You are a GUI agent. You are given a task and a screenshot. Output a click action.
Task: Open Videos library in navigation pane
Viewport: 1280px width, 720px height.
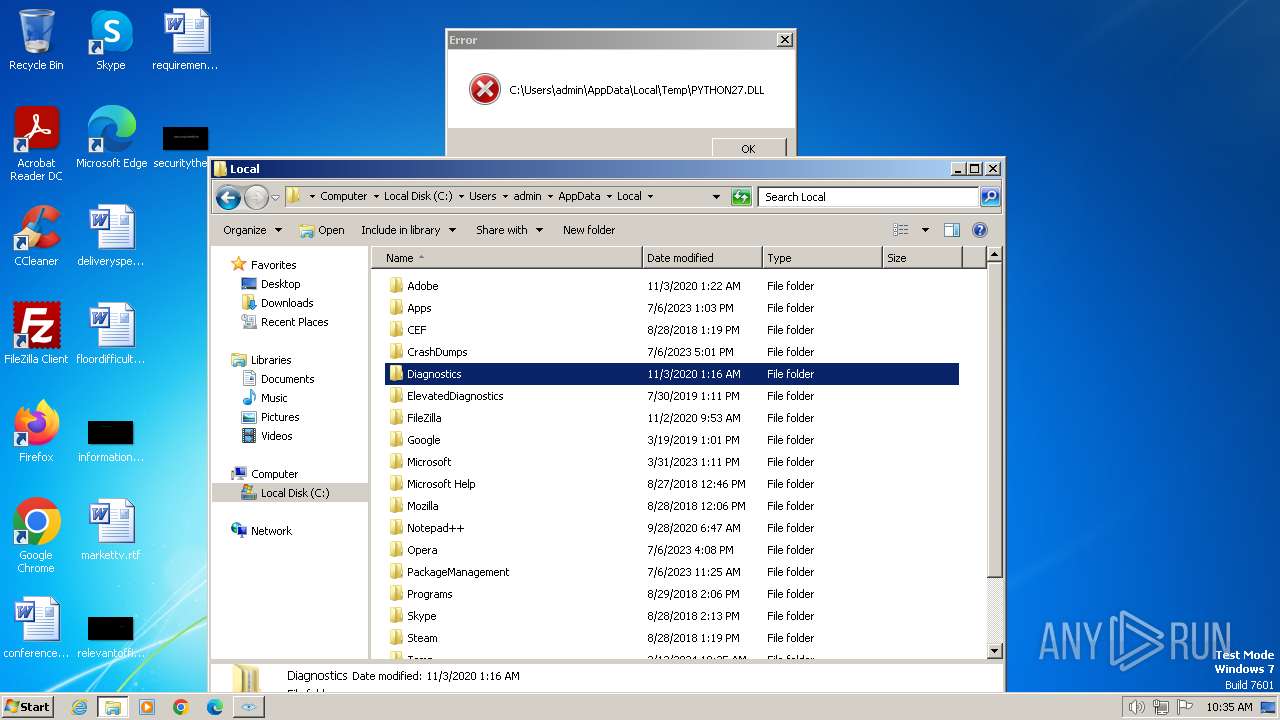tap(277, 436)
